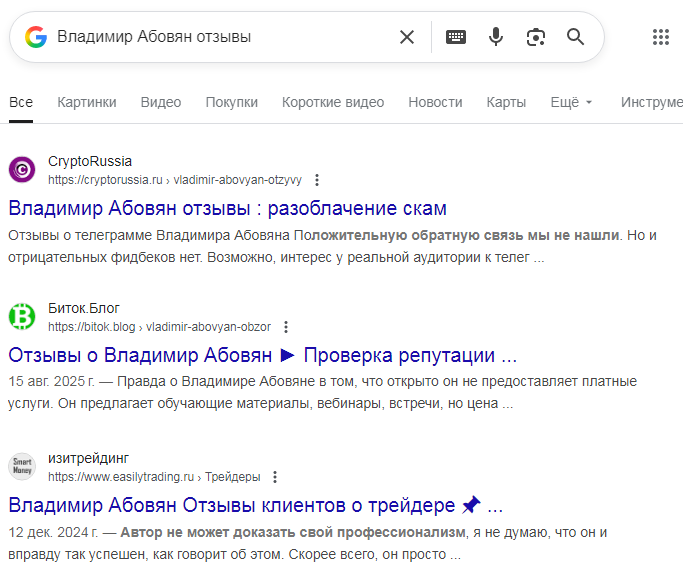The image size is (683, 571).
Task: Open Google Lens image search
Action: [536, 37]
